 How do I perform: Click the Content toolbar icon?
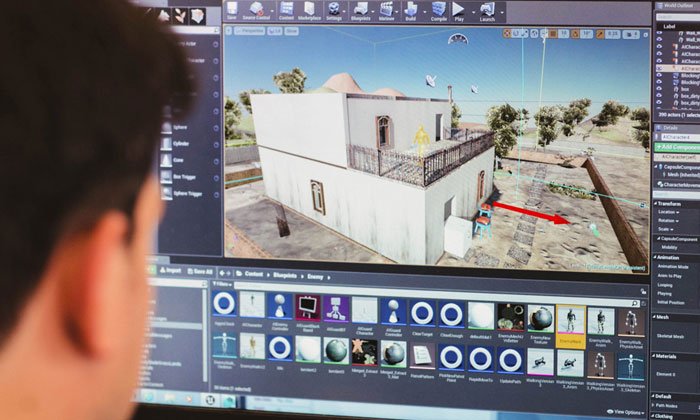(286, 11)
